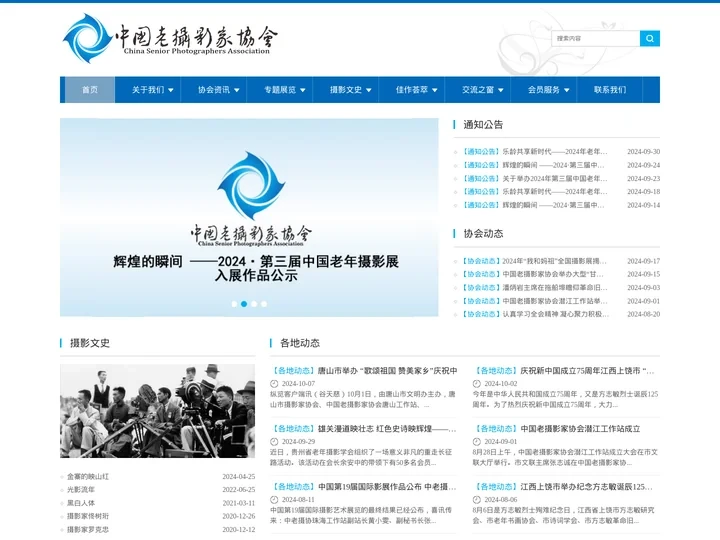Expand the arrow next to 关于我们
This screenshot has height=540, width=720.
click(x=171, y=90)
